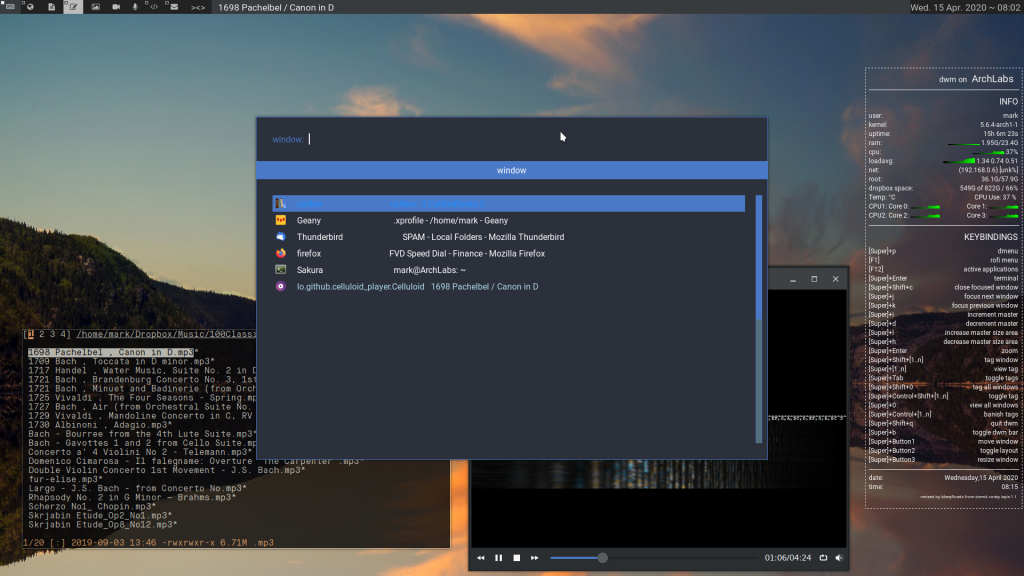
Task: Click tab 3 in terminal file manager
Action: point(53,334)
